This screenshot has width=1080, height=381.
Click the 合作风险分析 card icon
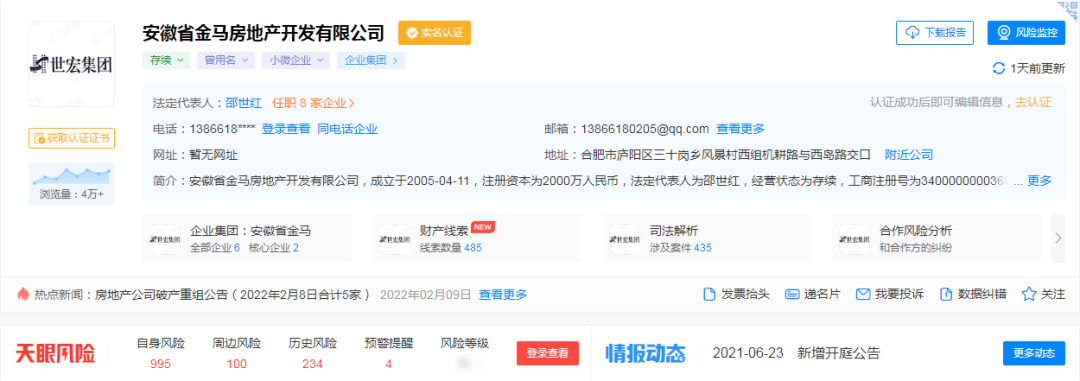point(855,238)
